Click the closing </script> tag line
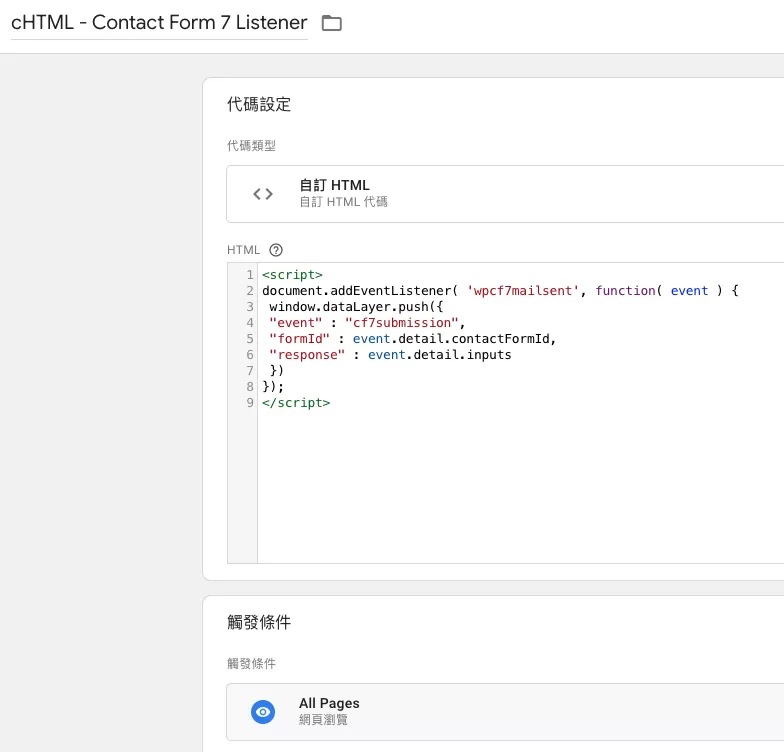 [296, 402]
